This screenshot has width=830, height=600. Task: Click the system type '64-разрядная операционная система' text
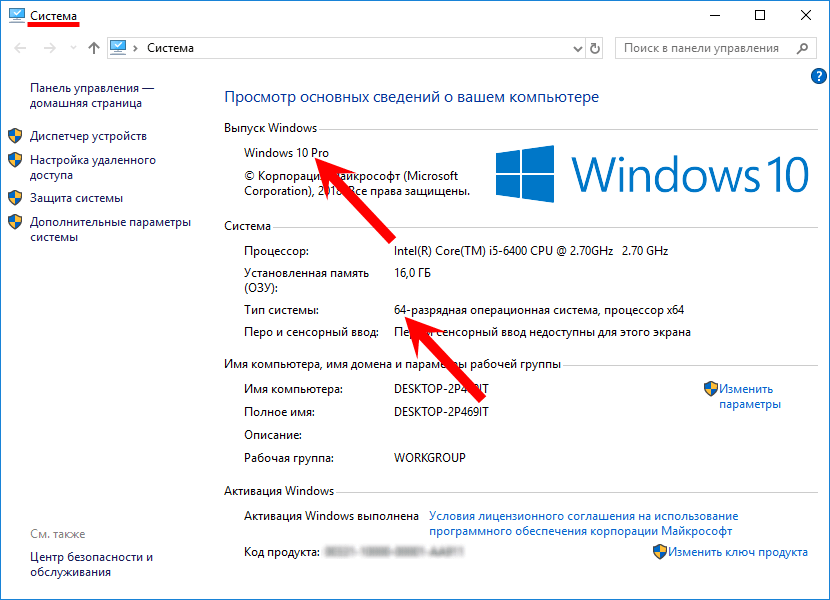click(497, 310)
